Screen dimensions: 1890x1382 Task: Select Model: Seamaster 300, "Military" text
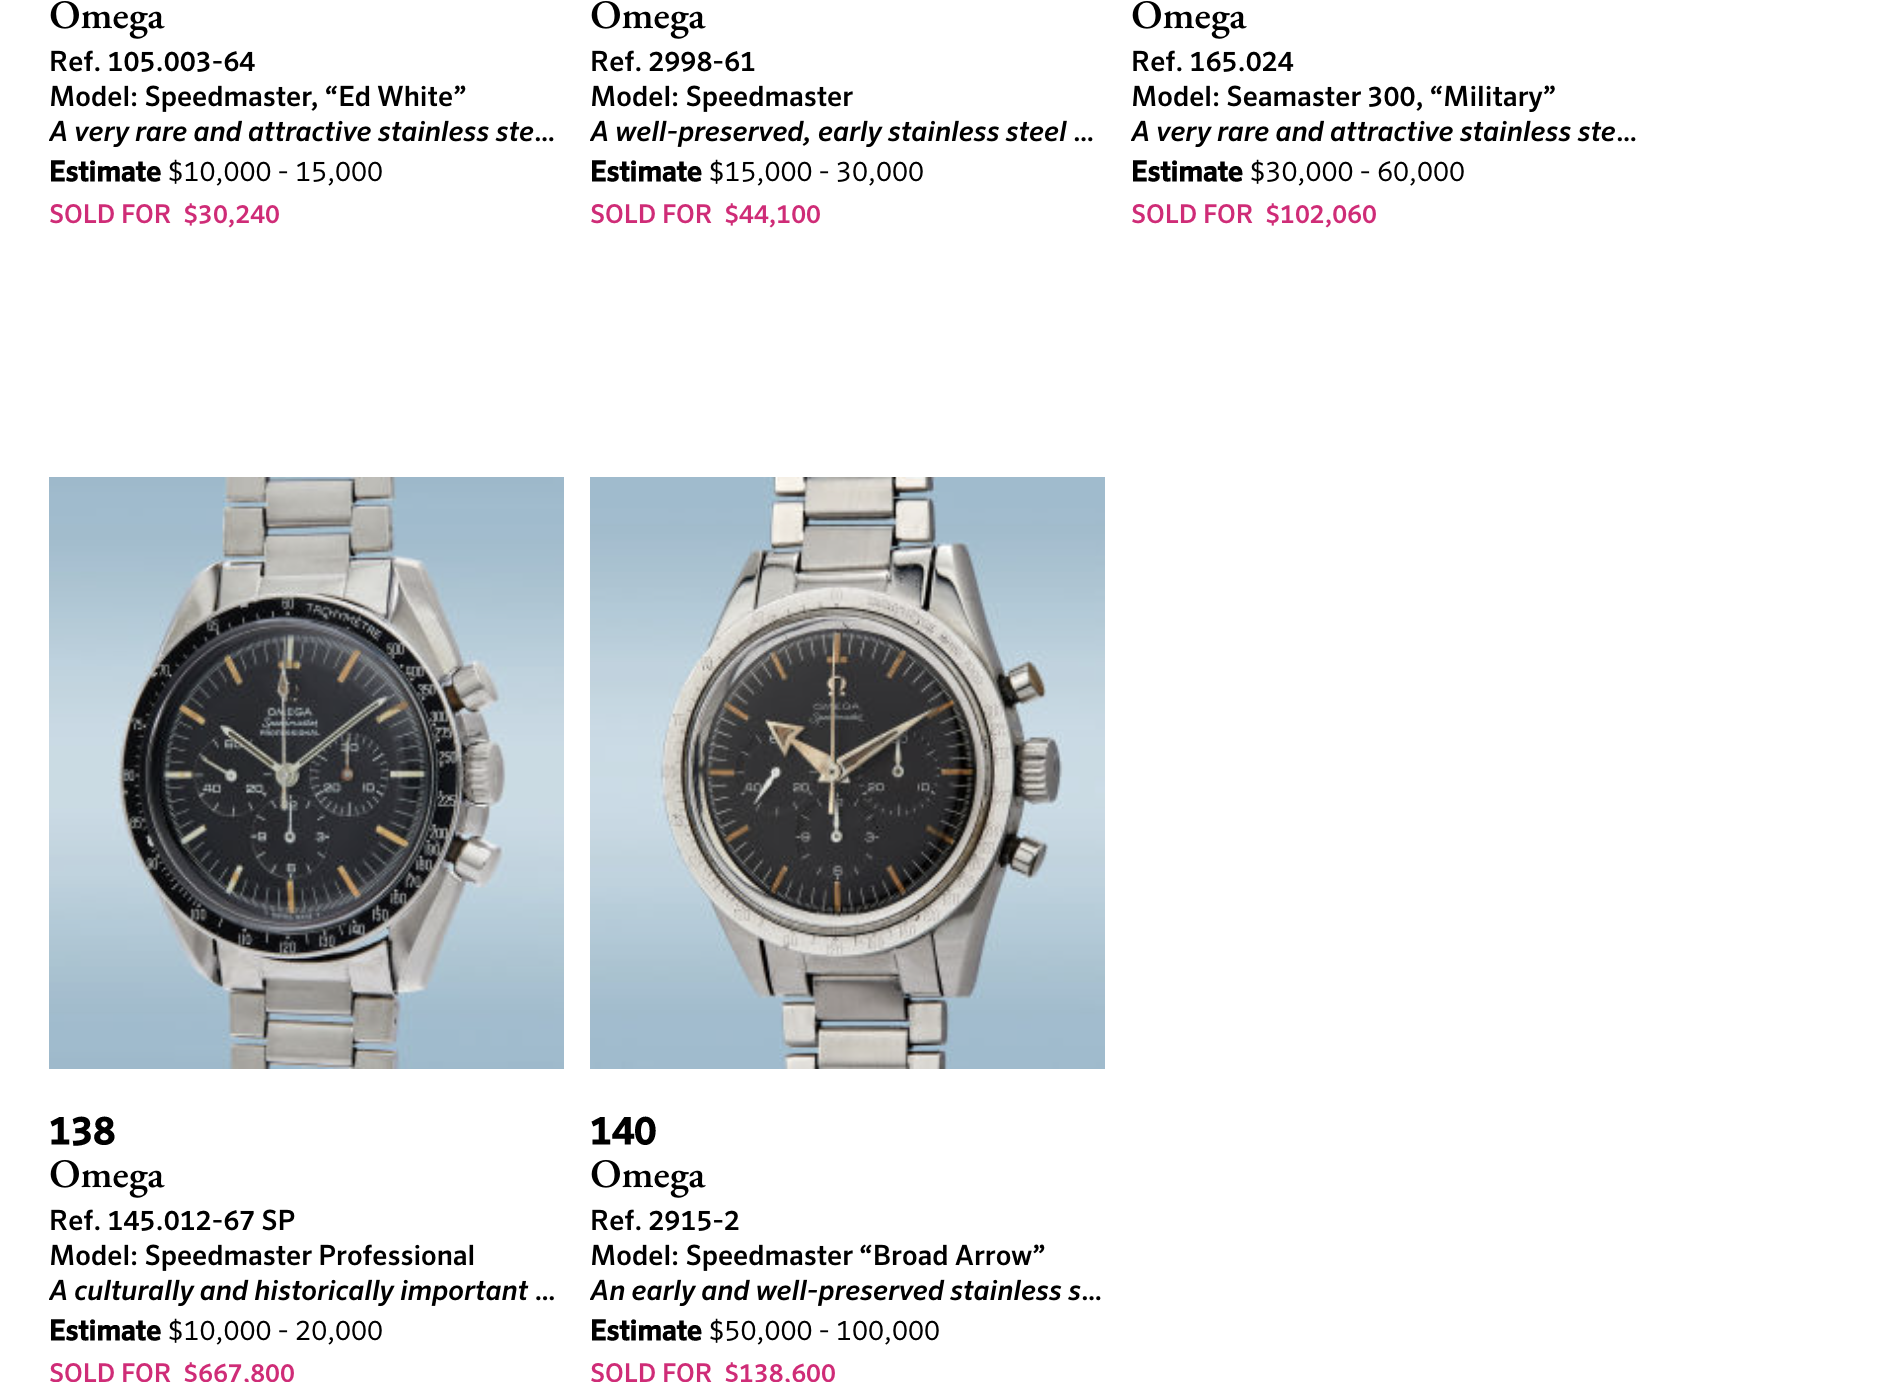[x=1343, y=97]
